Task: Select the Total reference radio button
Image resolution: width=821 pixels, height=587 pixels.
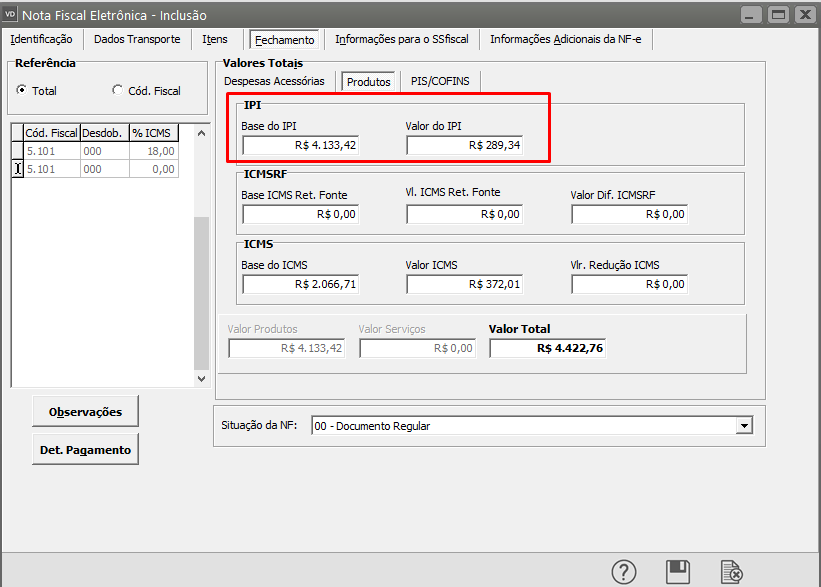Action: tap(22, 90)
